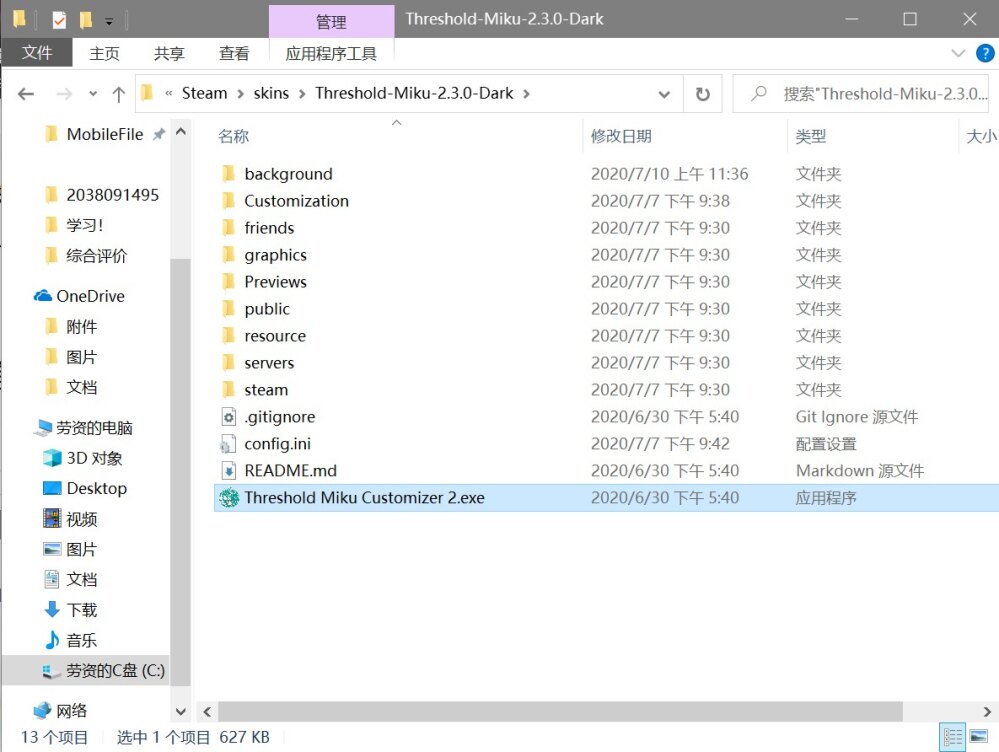Click the horizontal scrollbar thumb in file list
This screenshot has width=999, height=752.
(x=560, y=712)
